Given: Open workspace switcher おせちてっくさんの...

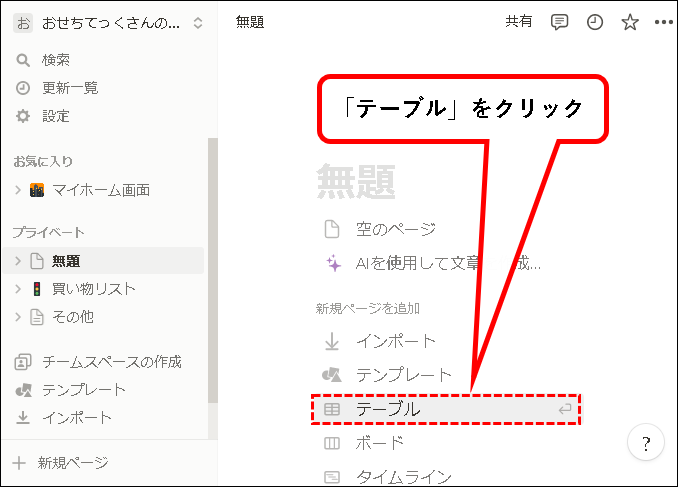Looking at the screenshot, I should 110,23.
